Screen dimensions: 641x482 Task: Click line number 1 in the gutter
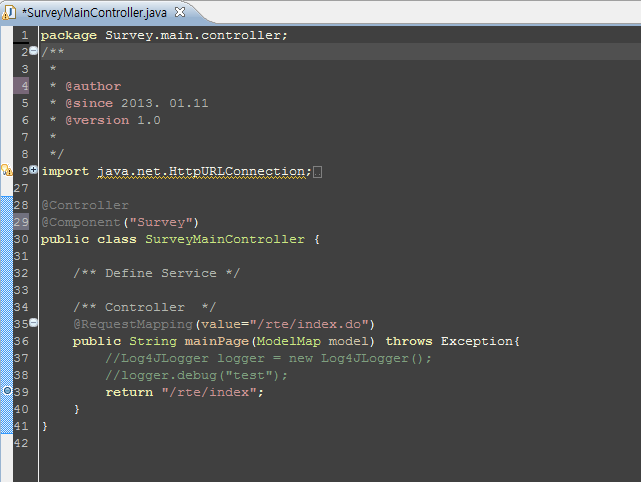[25, 35]
